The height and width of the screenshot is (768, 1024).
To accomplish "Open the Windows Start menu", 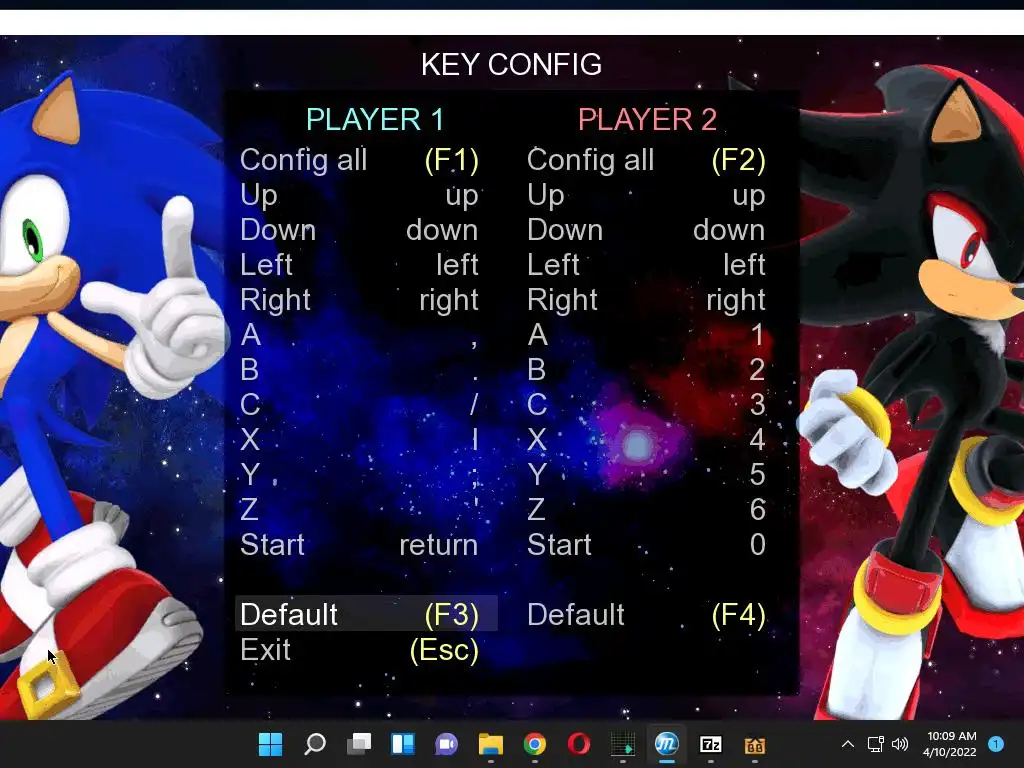I will (x=270, y=744).
